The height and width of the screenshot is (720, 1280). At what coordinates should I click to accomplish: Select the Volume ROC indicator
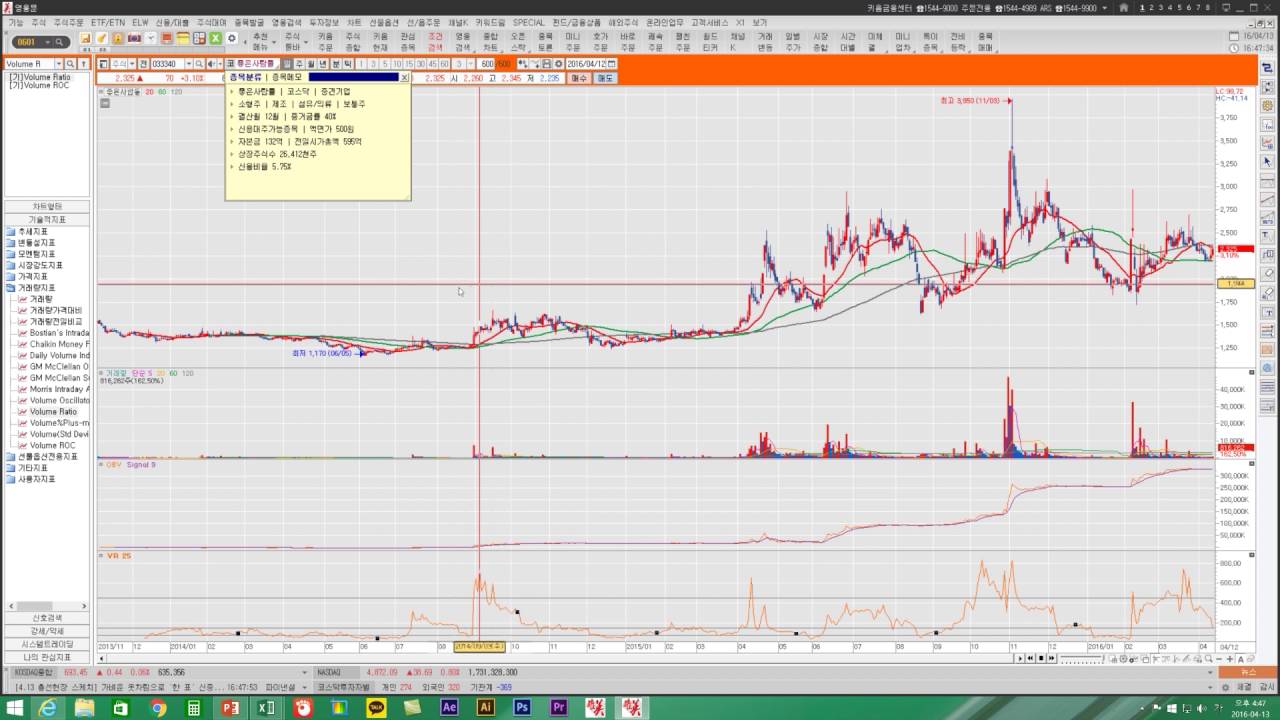pyautogui.click(x=52, y=445)
